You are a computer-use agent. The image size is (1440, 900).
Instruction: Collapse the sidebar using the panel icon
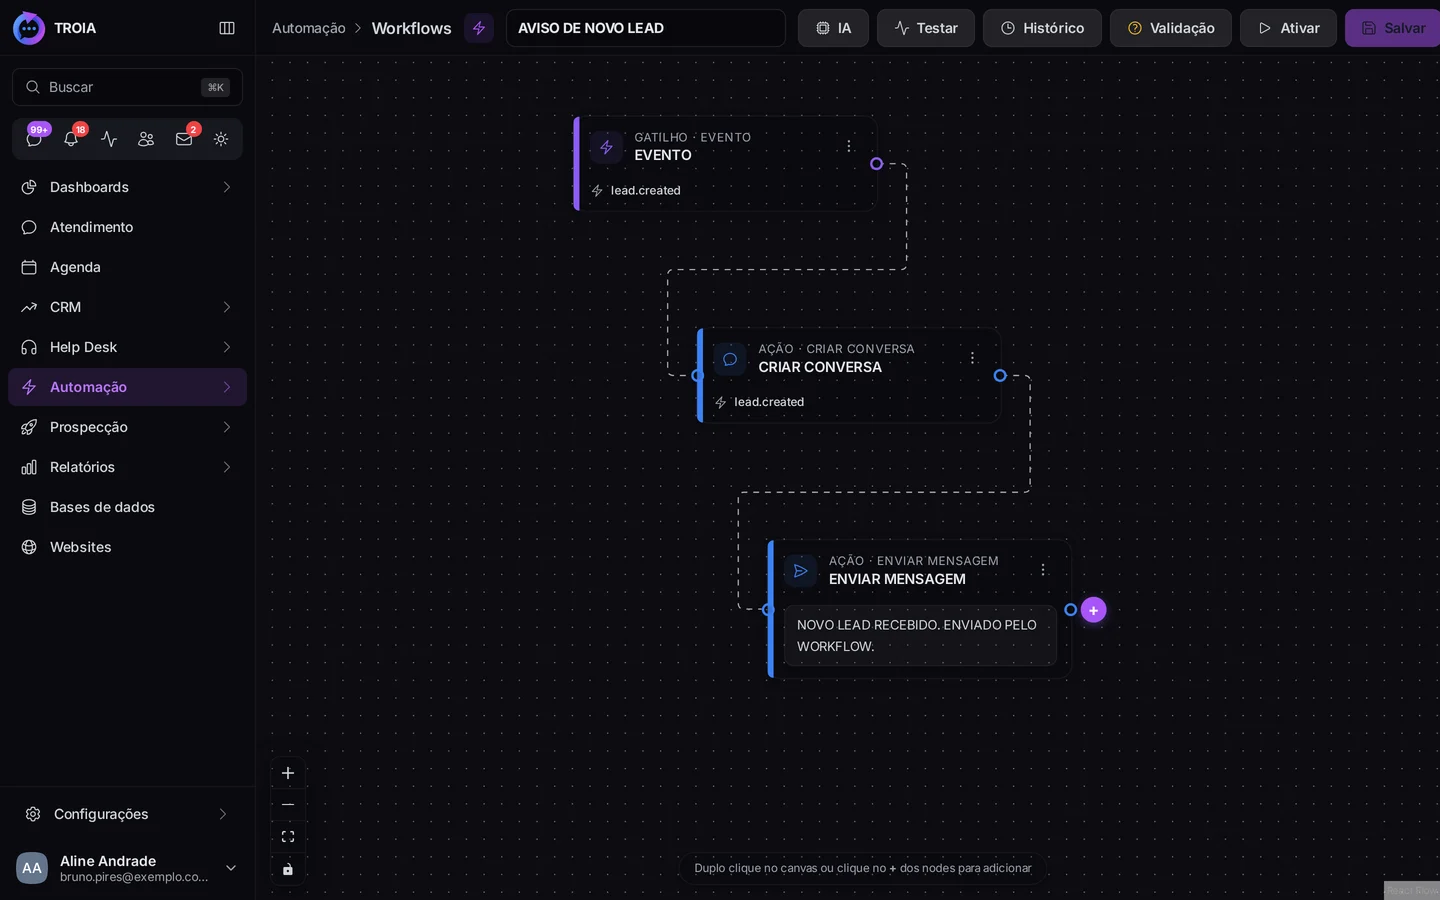[x=227, y=28]
